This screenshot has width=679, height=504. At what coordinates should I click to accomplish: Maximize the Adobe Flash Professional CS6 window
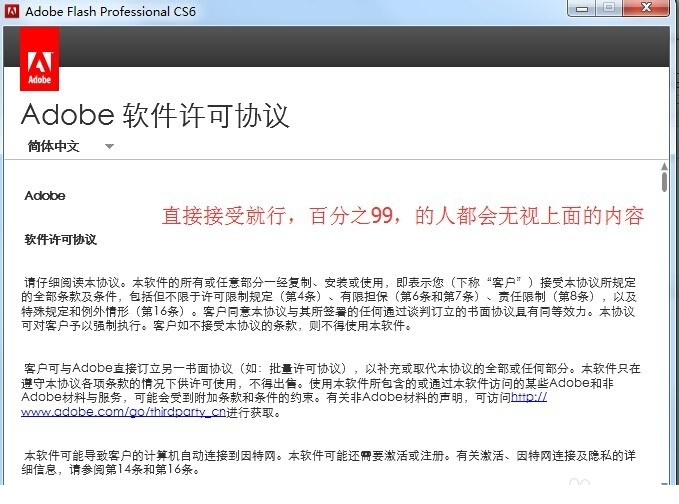point(609,8)
